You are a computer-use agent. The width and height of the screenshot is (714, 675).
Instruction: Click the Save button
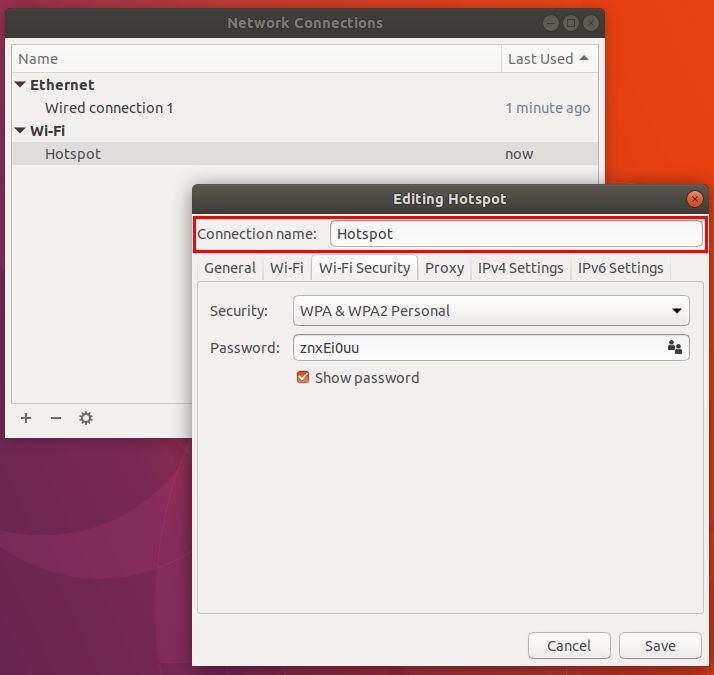click(x=660, y=645)
